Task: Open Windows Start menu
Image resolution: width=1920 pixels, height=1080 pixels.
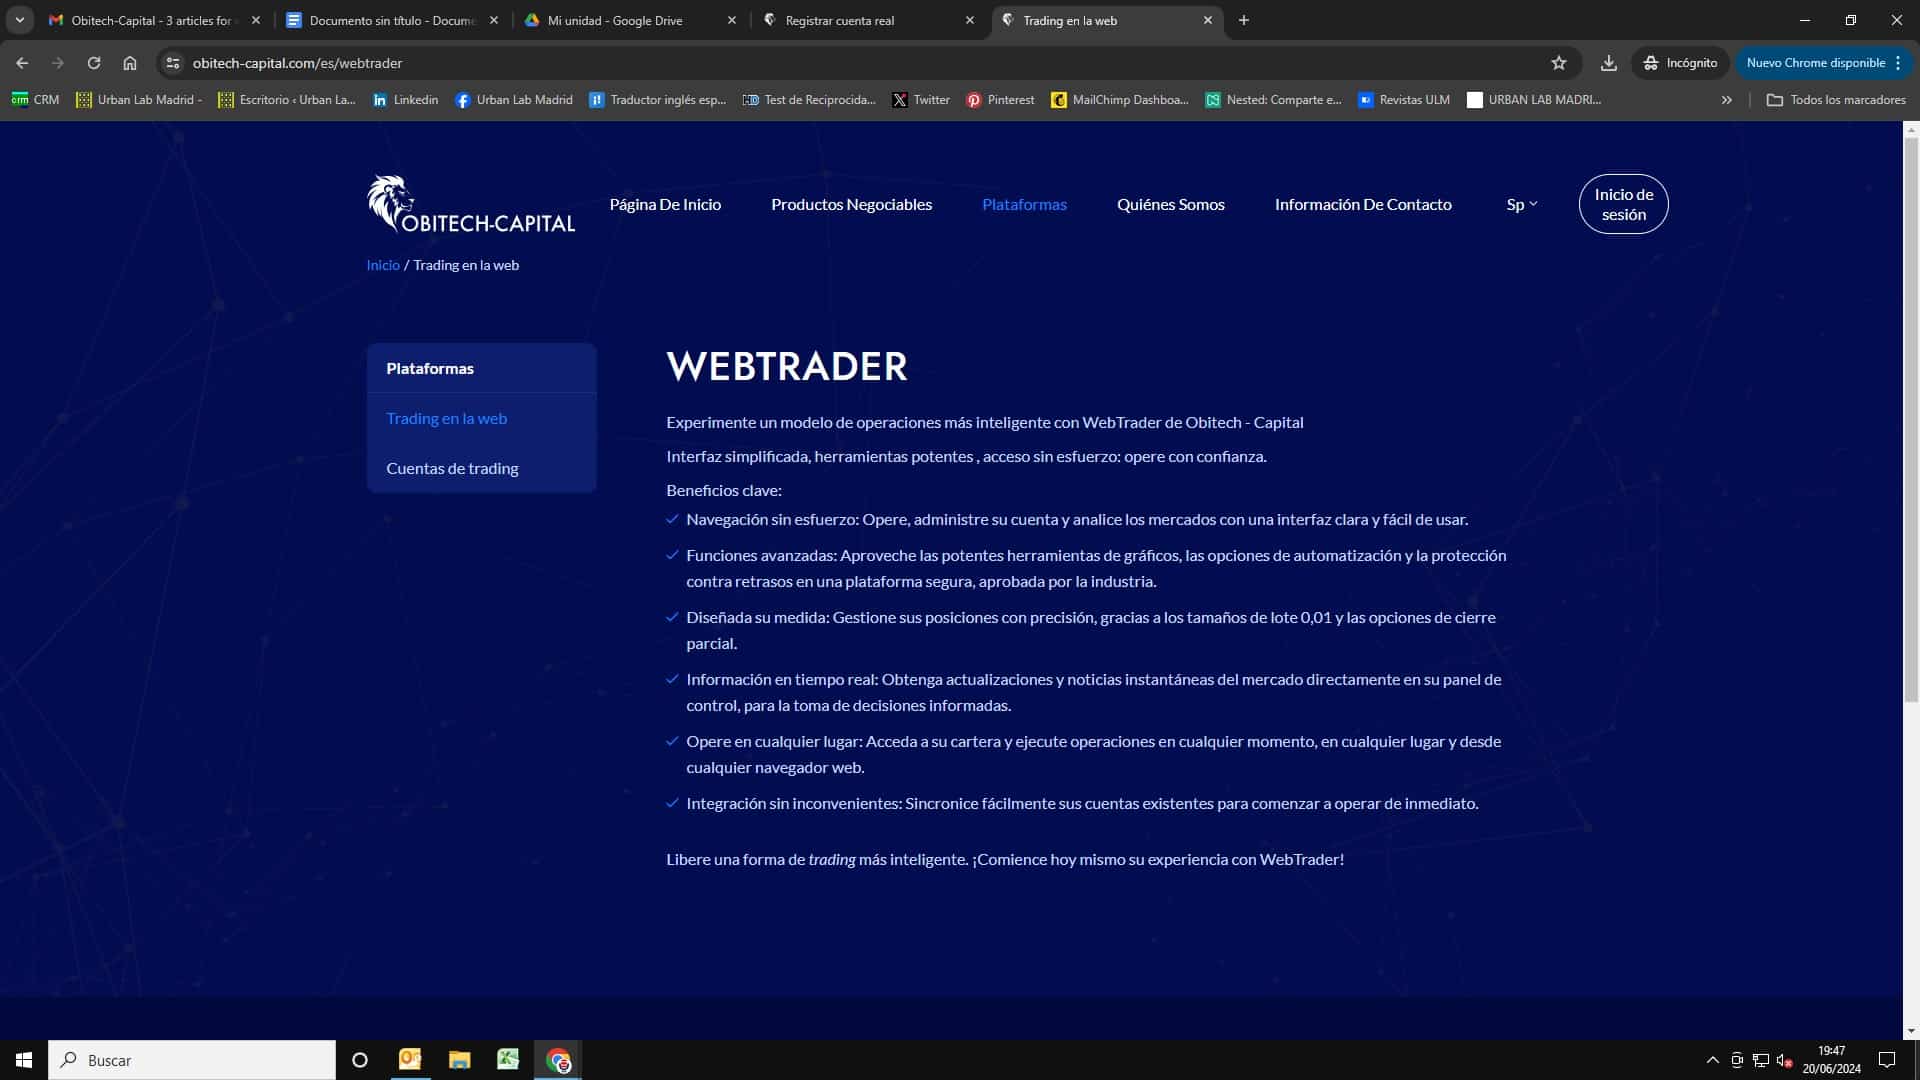Action: [24, 1060]
